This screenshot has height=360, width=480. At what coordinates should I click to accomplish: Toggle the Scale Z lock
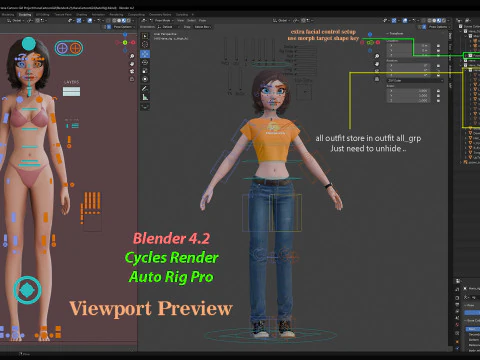coord(438,101)
